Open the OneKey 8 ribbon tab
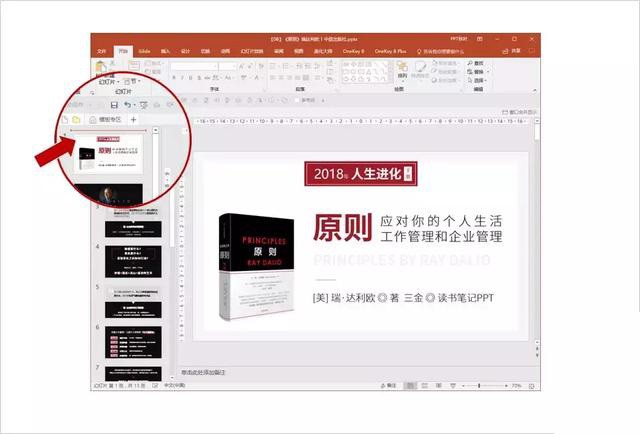The image size is (640, 434). [353, 51]
